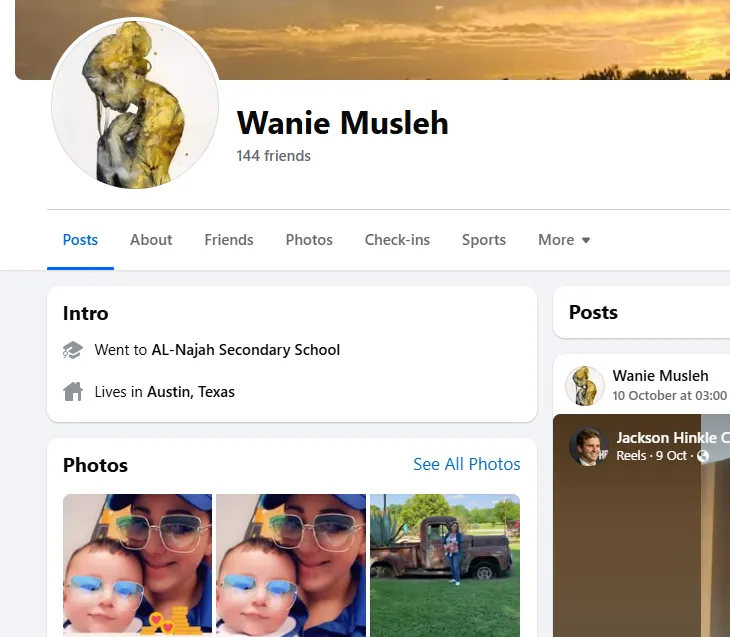
Task: Open first selfie photo with coin stickers
Action: click(137, 565)
